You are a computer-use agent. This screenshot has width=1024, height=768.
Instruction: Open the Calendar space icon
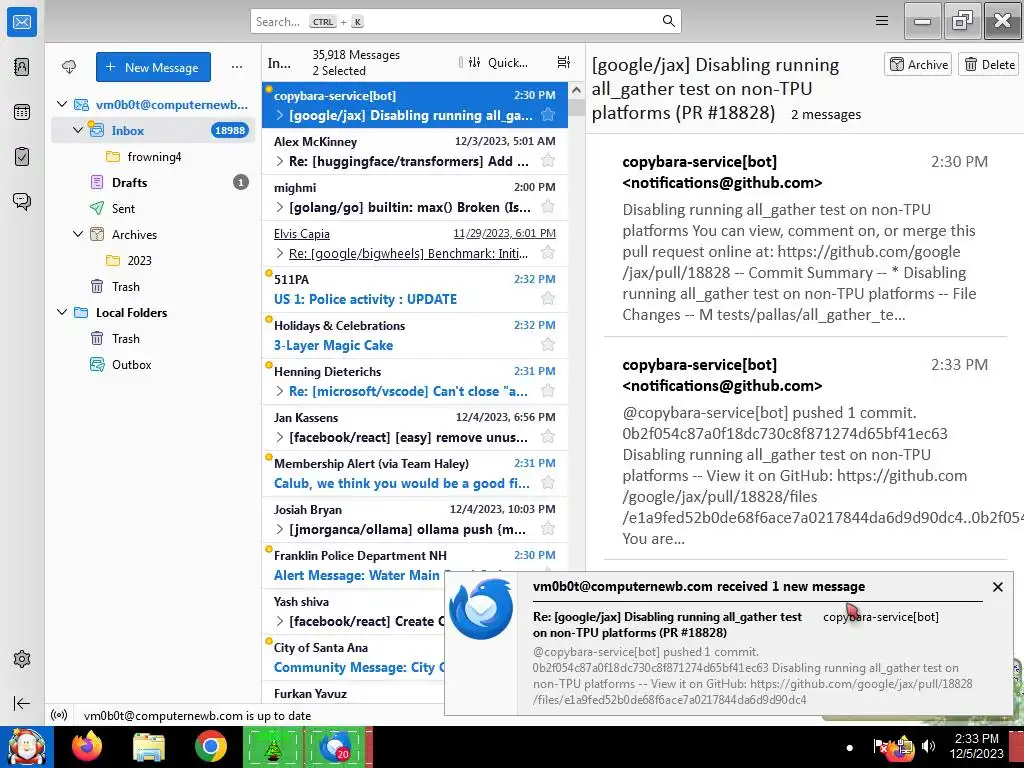pyautogui.click(x=22, y=112)
